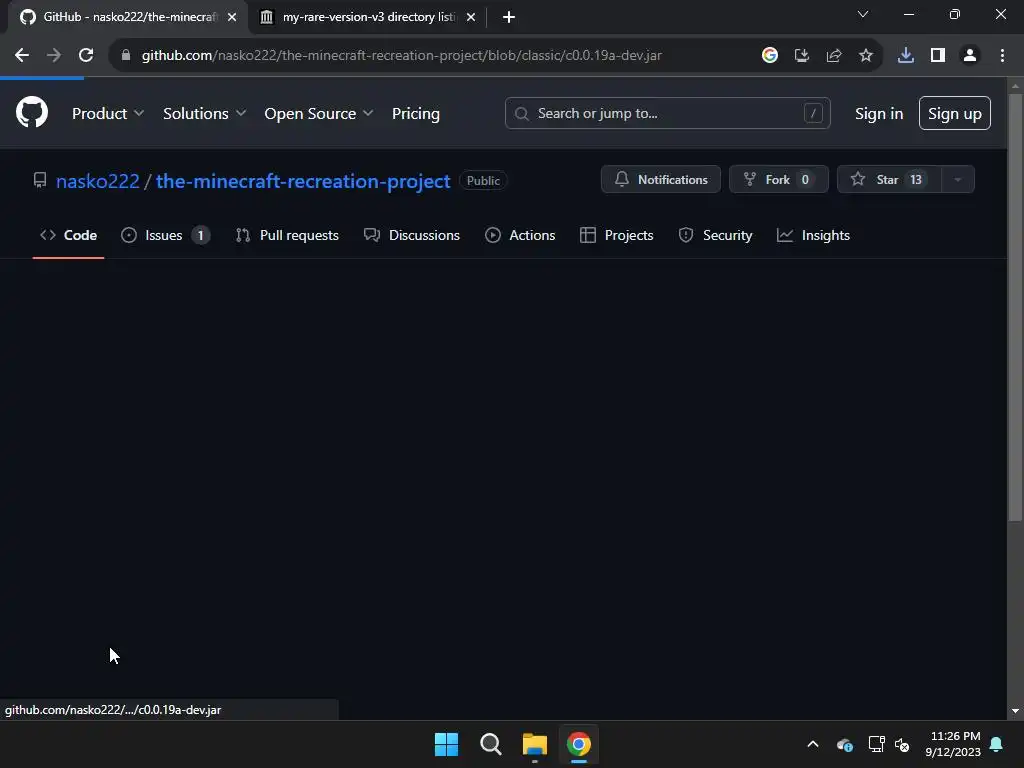Open the Pricing page
This screenshot has height=768, width=1024.
coord(415,114)
